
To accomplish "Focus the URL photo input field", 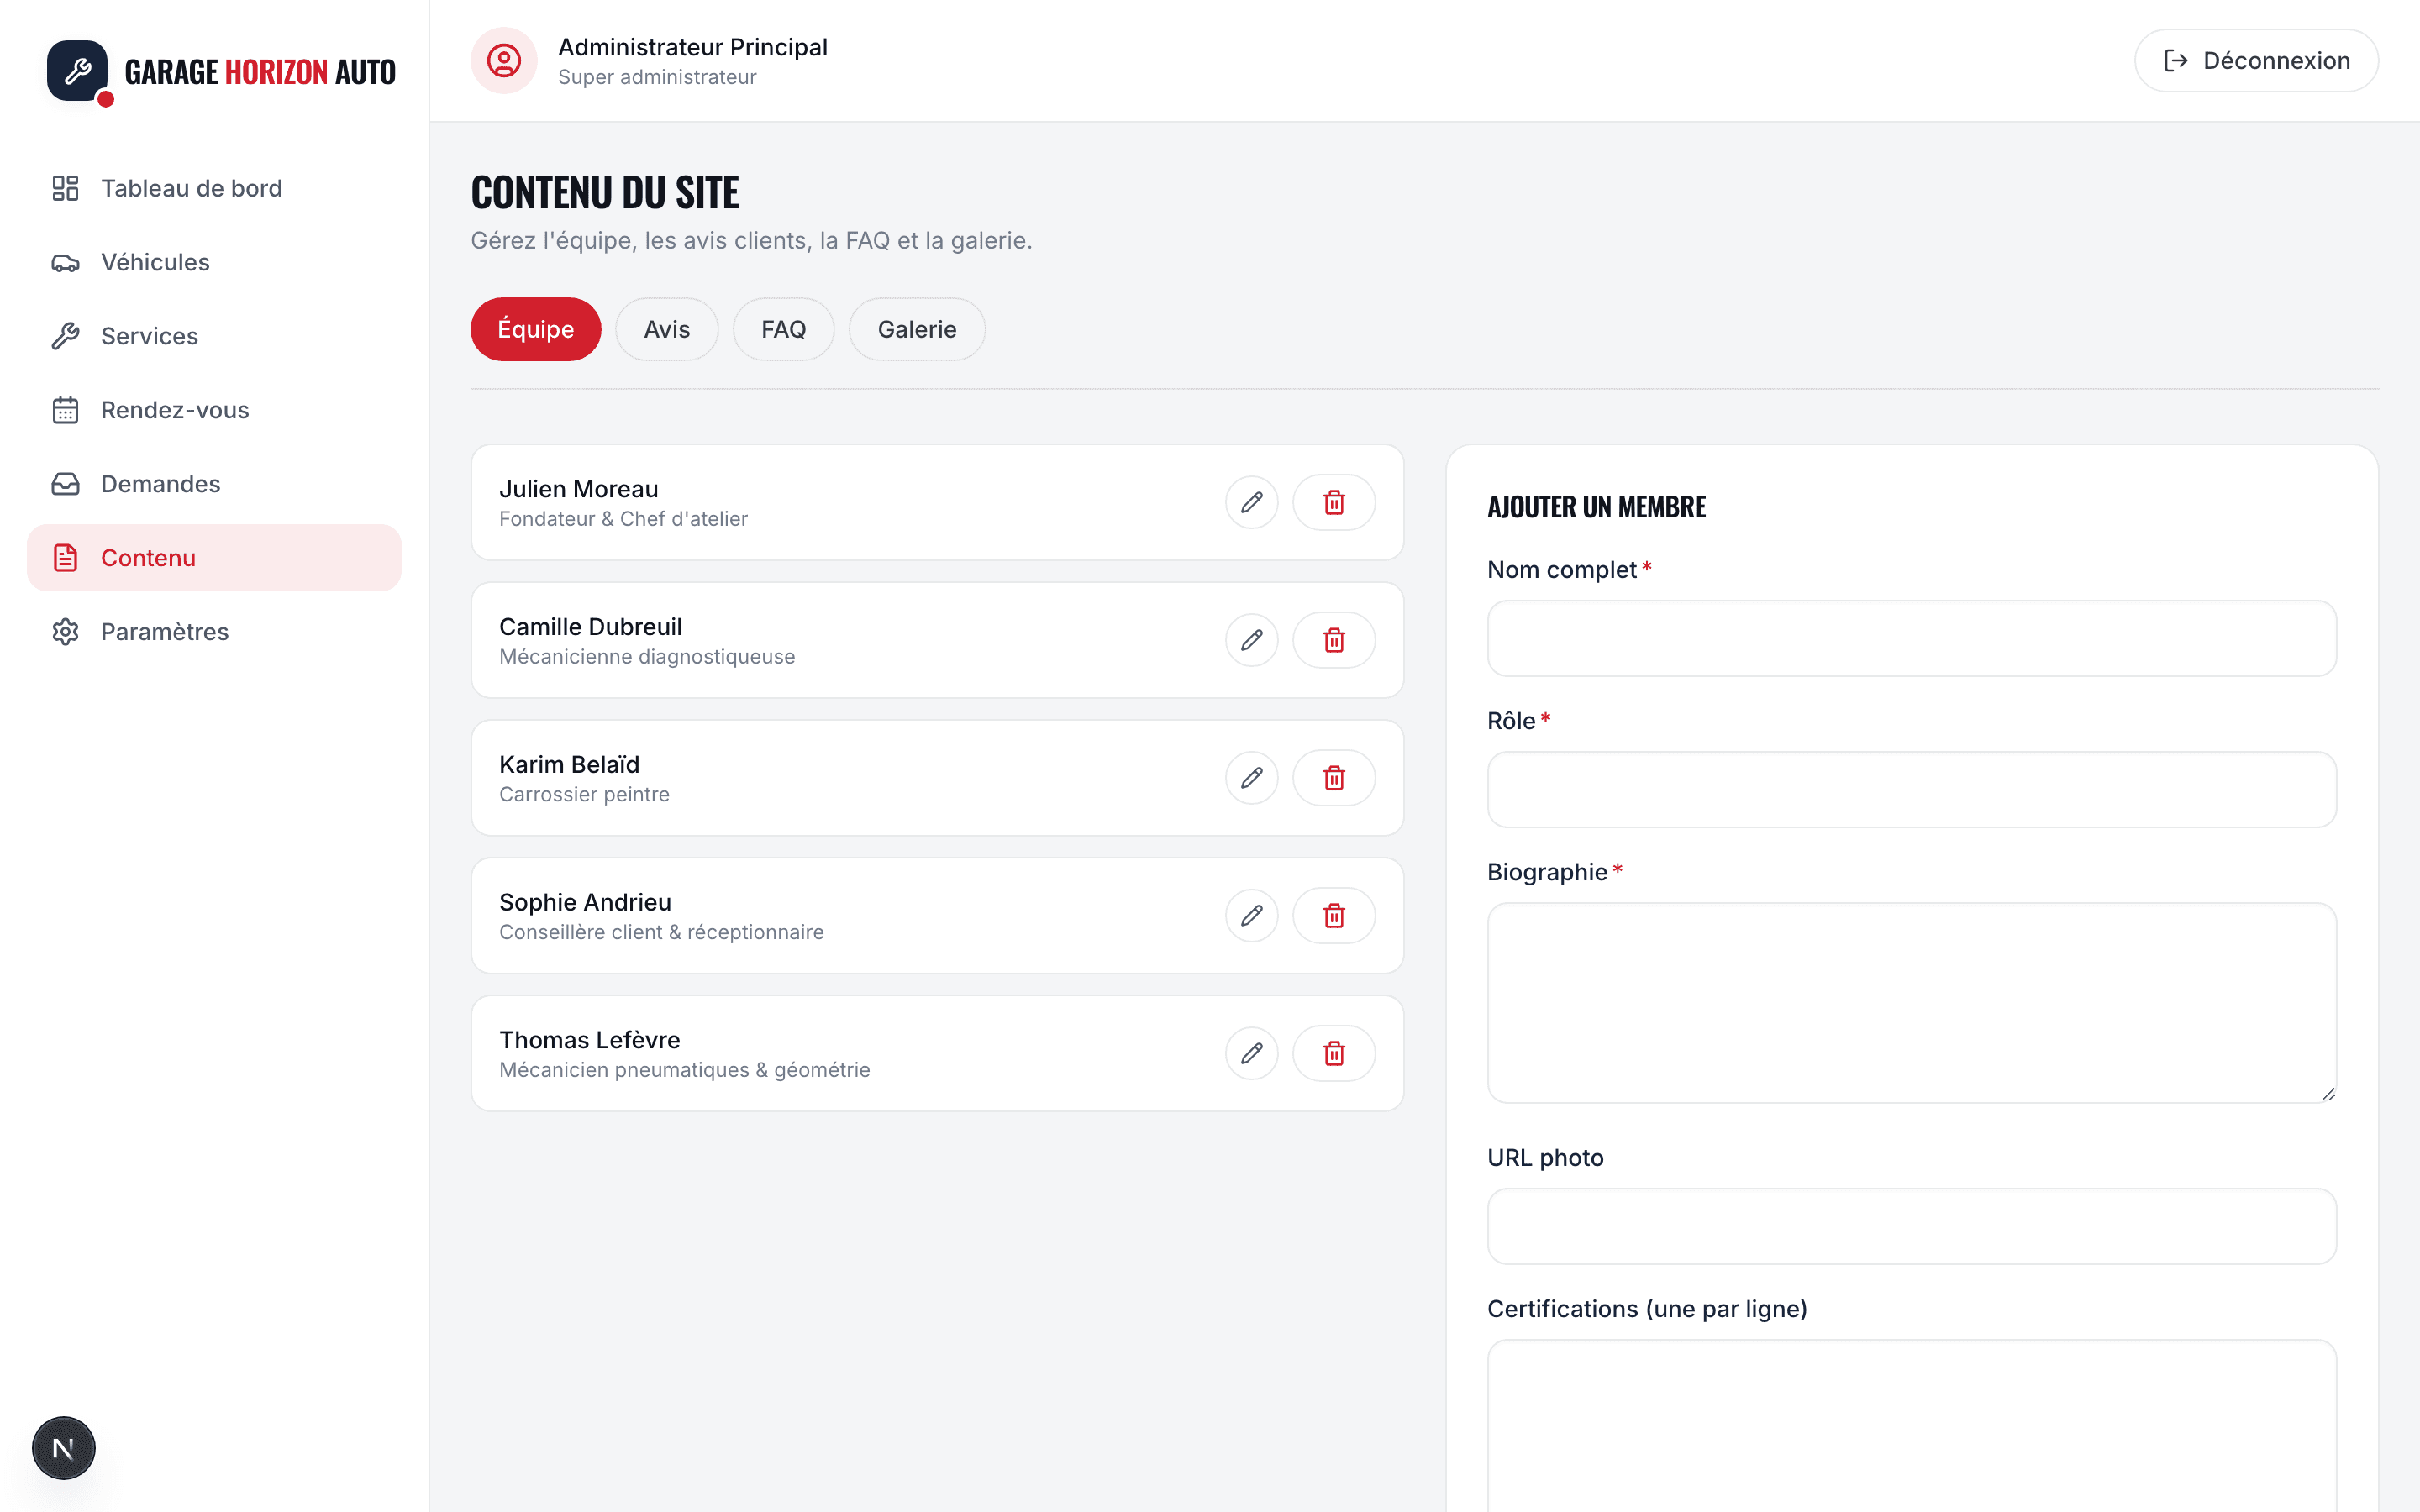I will tap(1912, 1227).
